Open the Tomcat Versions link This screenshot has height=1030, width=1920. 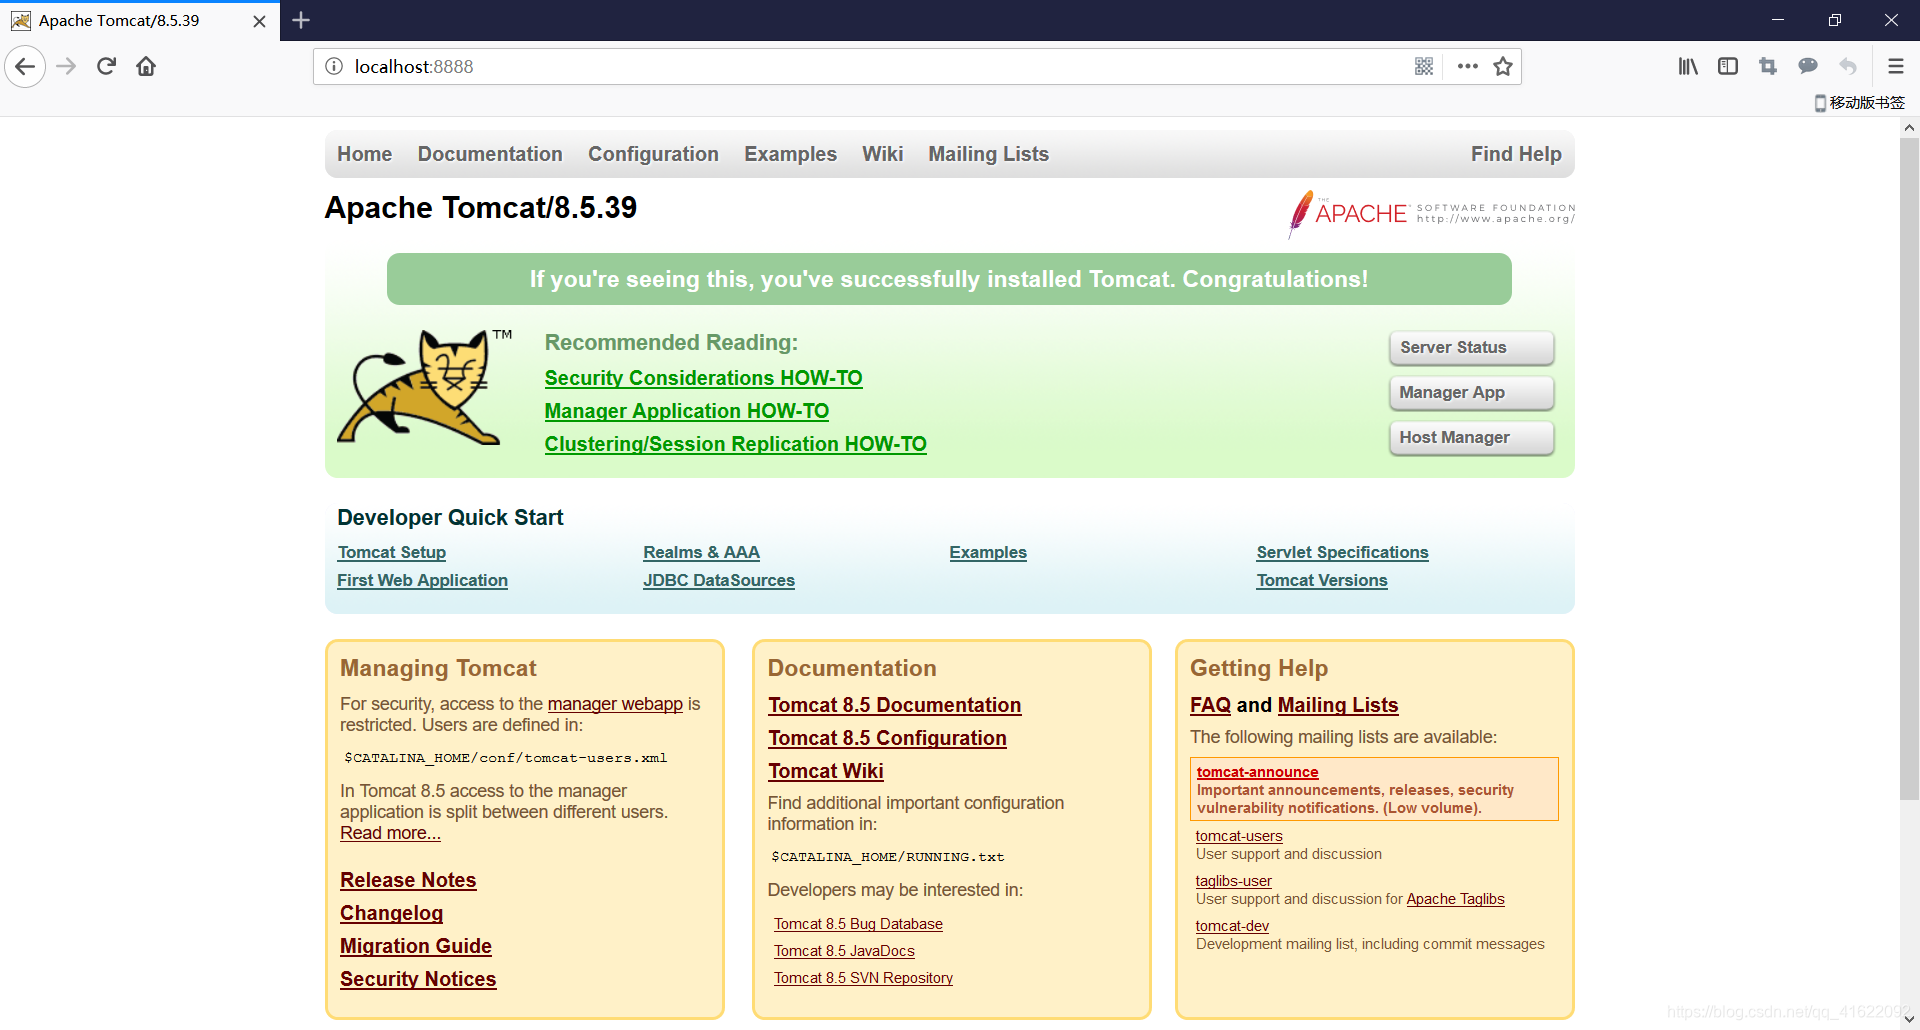tap(1322, 580)
